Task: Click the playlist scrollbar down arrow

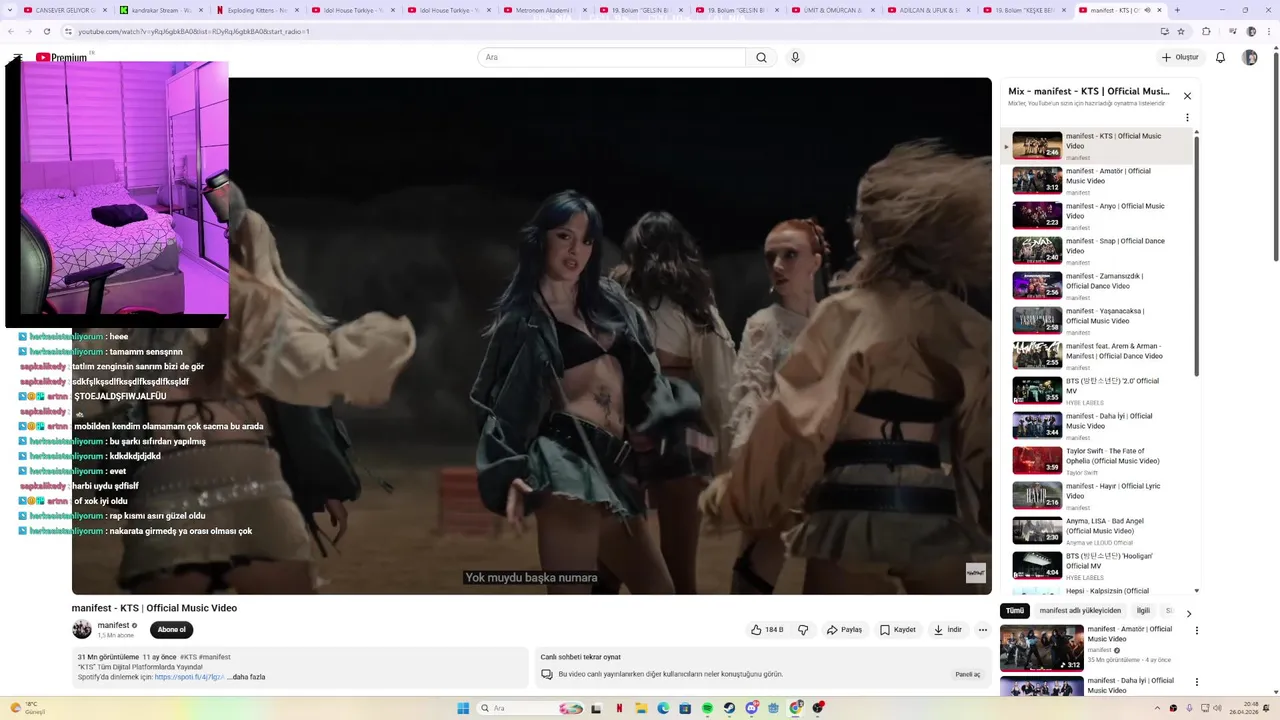Action: [1196, 591]
